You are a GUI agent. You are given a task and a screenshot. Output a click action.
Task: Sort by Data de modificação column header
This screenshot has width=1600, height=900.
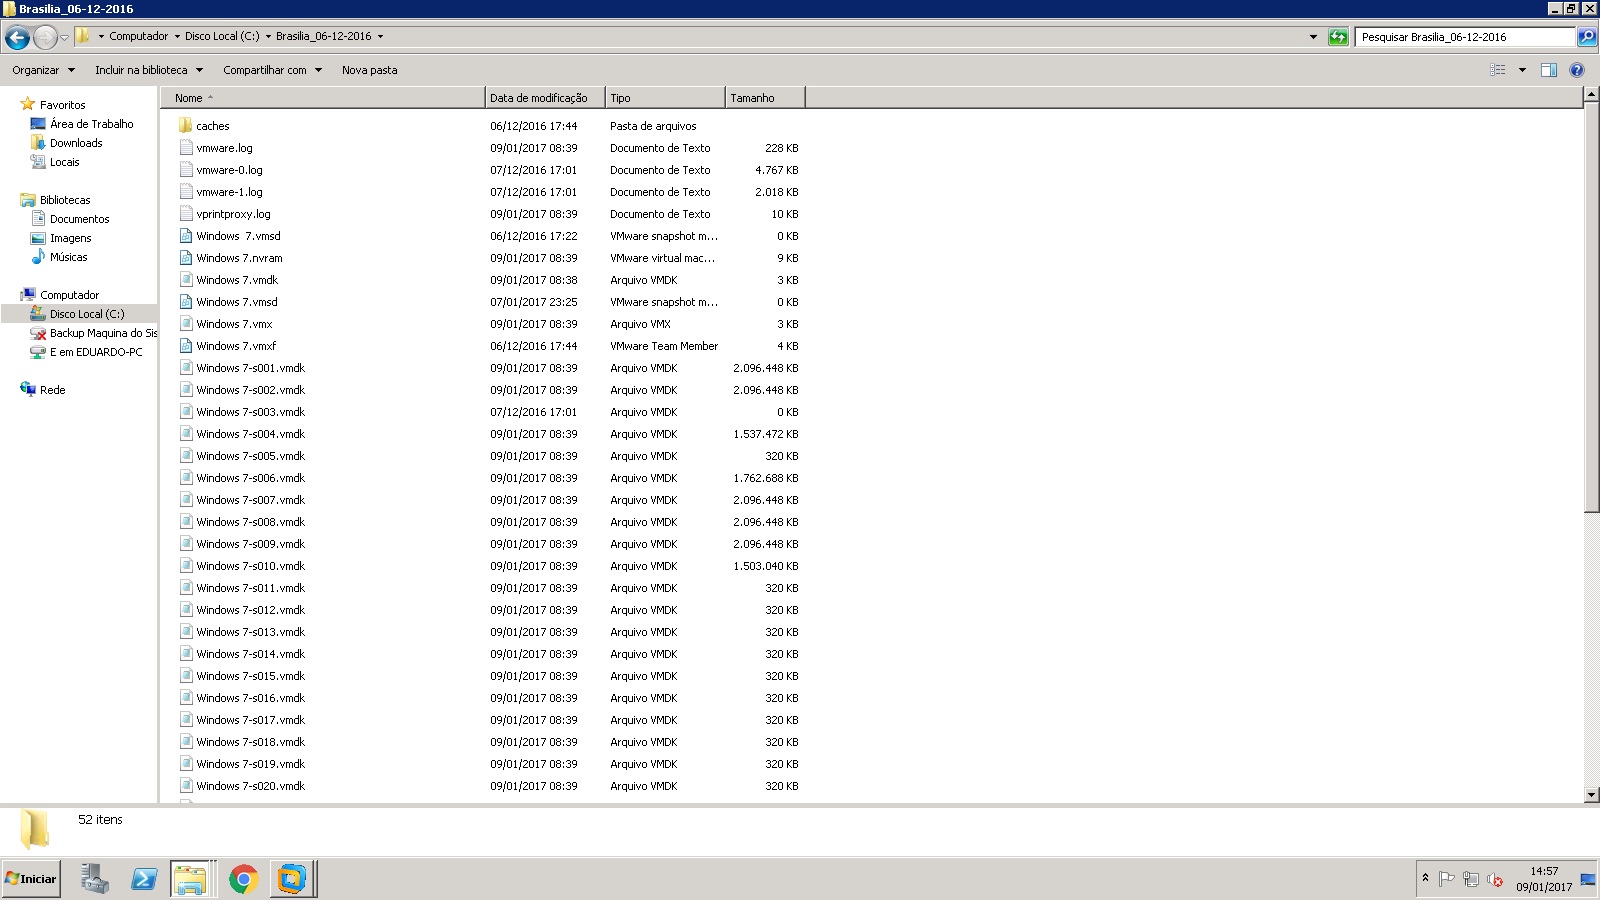coord(545,98)
